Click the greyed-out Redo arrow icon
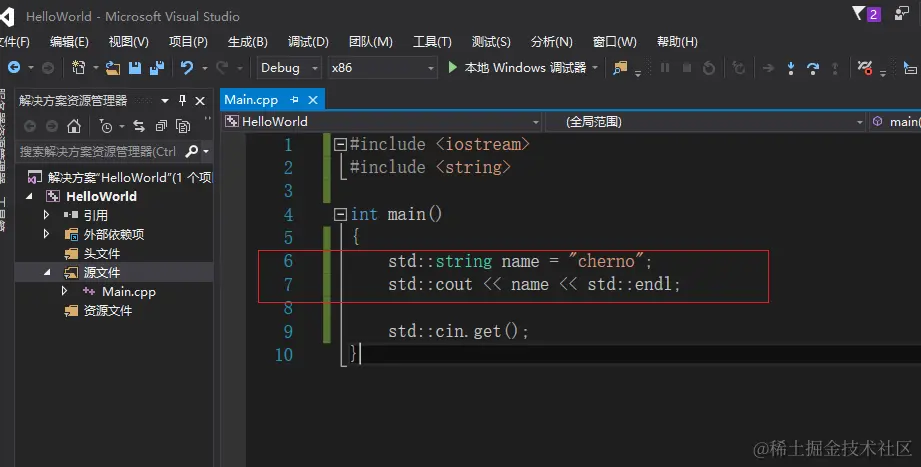Viewport: 921px width, 467px height. click(222, 68)
